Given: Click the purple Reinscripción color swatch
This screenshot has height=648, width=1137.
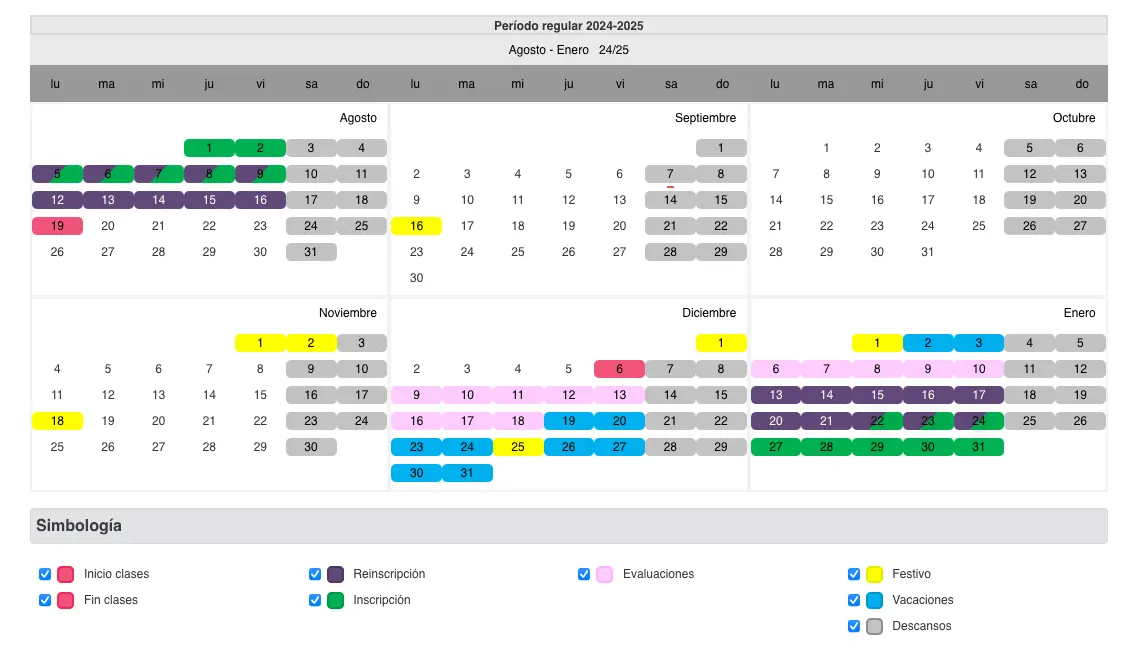Looking at the screenshot, I should point(335,575).
